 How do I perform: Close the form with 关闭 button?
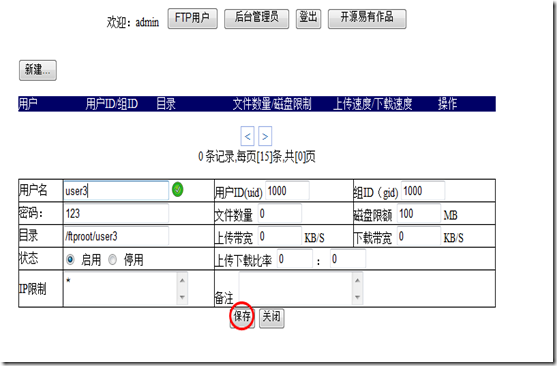pyautogui.click(x=271, y=318)
